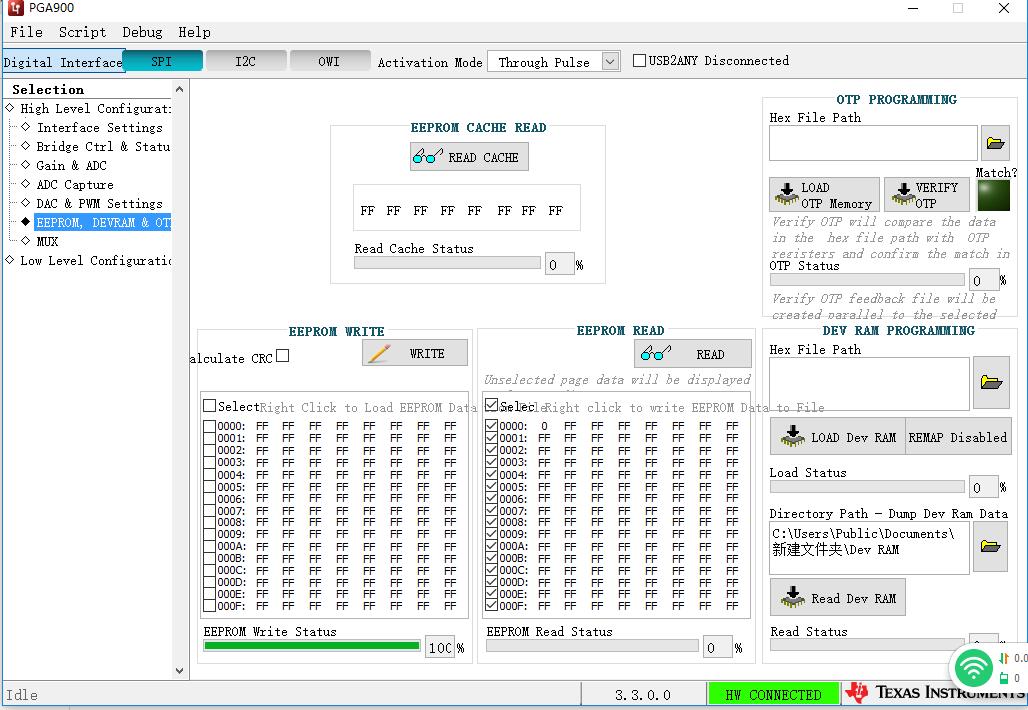
Task: Toggle Select all checkbox in EEPROM READ
Action: point(491,404)
